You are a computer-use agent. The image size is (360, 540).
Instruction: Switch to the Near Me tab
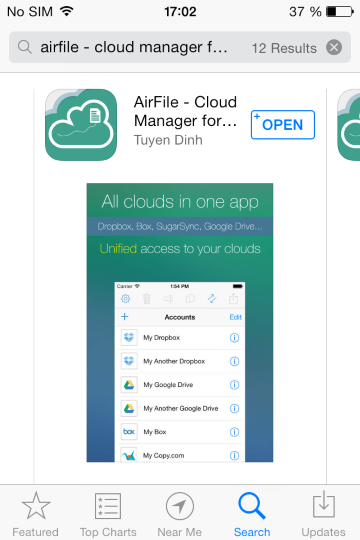(x=180, y=514)
